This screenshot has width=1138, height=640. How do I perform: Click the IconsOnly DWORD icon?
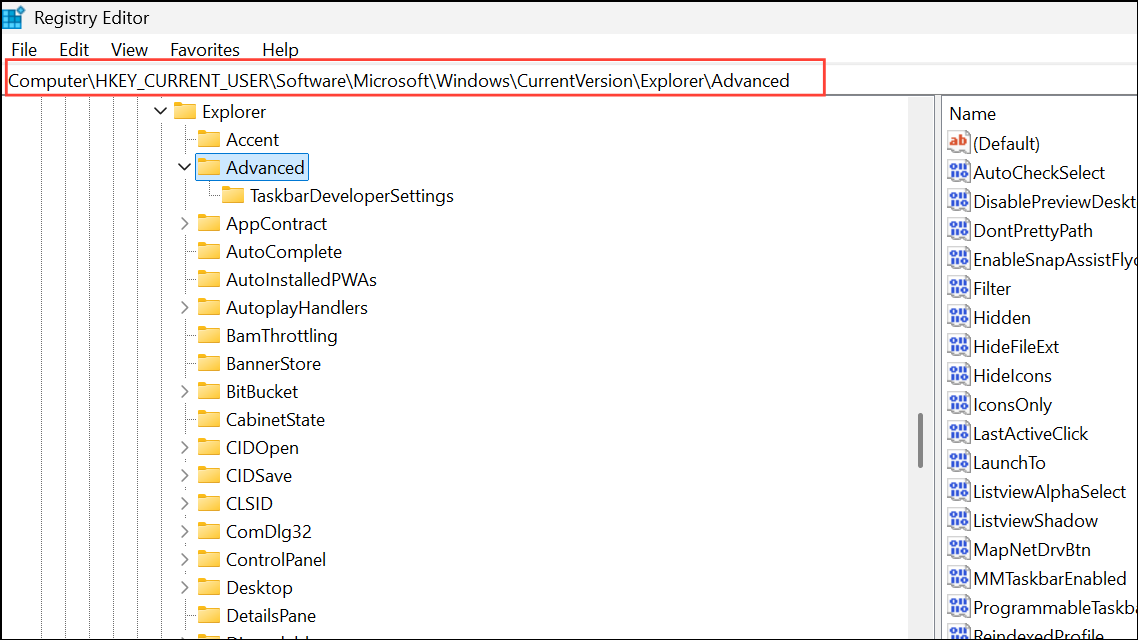tap(958, 403)
